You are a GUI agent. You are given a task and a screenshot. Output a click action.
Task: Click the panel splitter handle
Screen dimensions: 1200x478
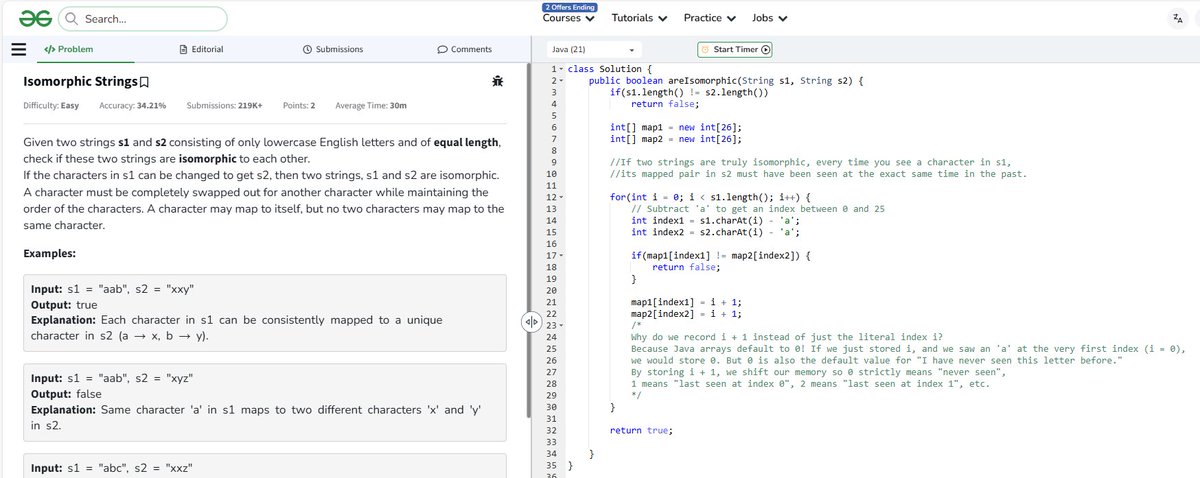click(x=531, y=320)
